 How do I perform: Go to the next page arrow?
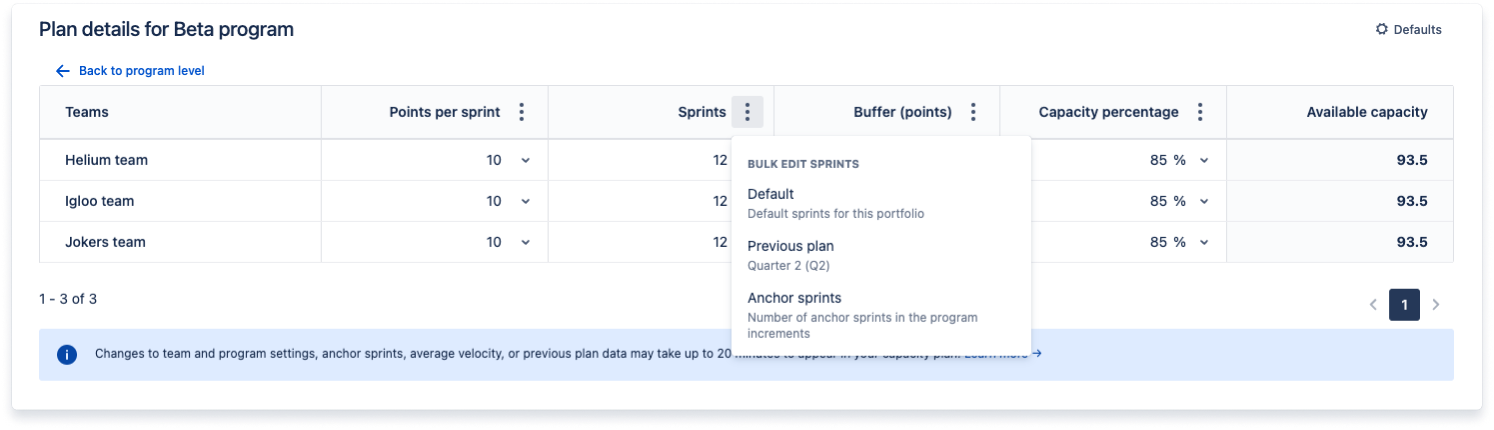click(1436, 304)
